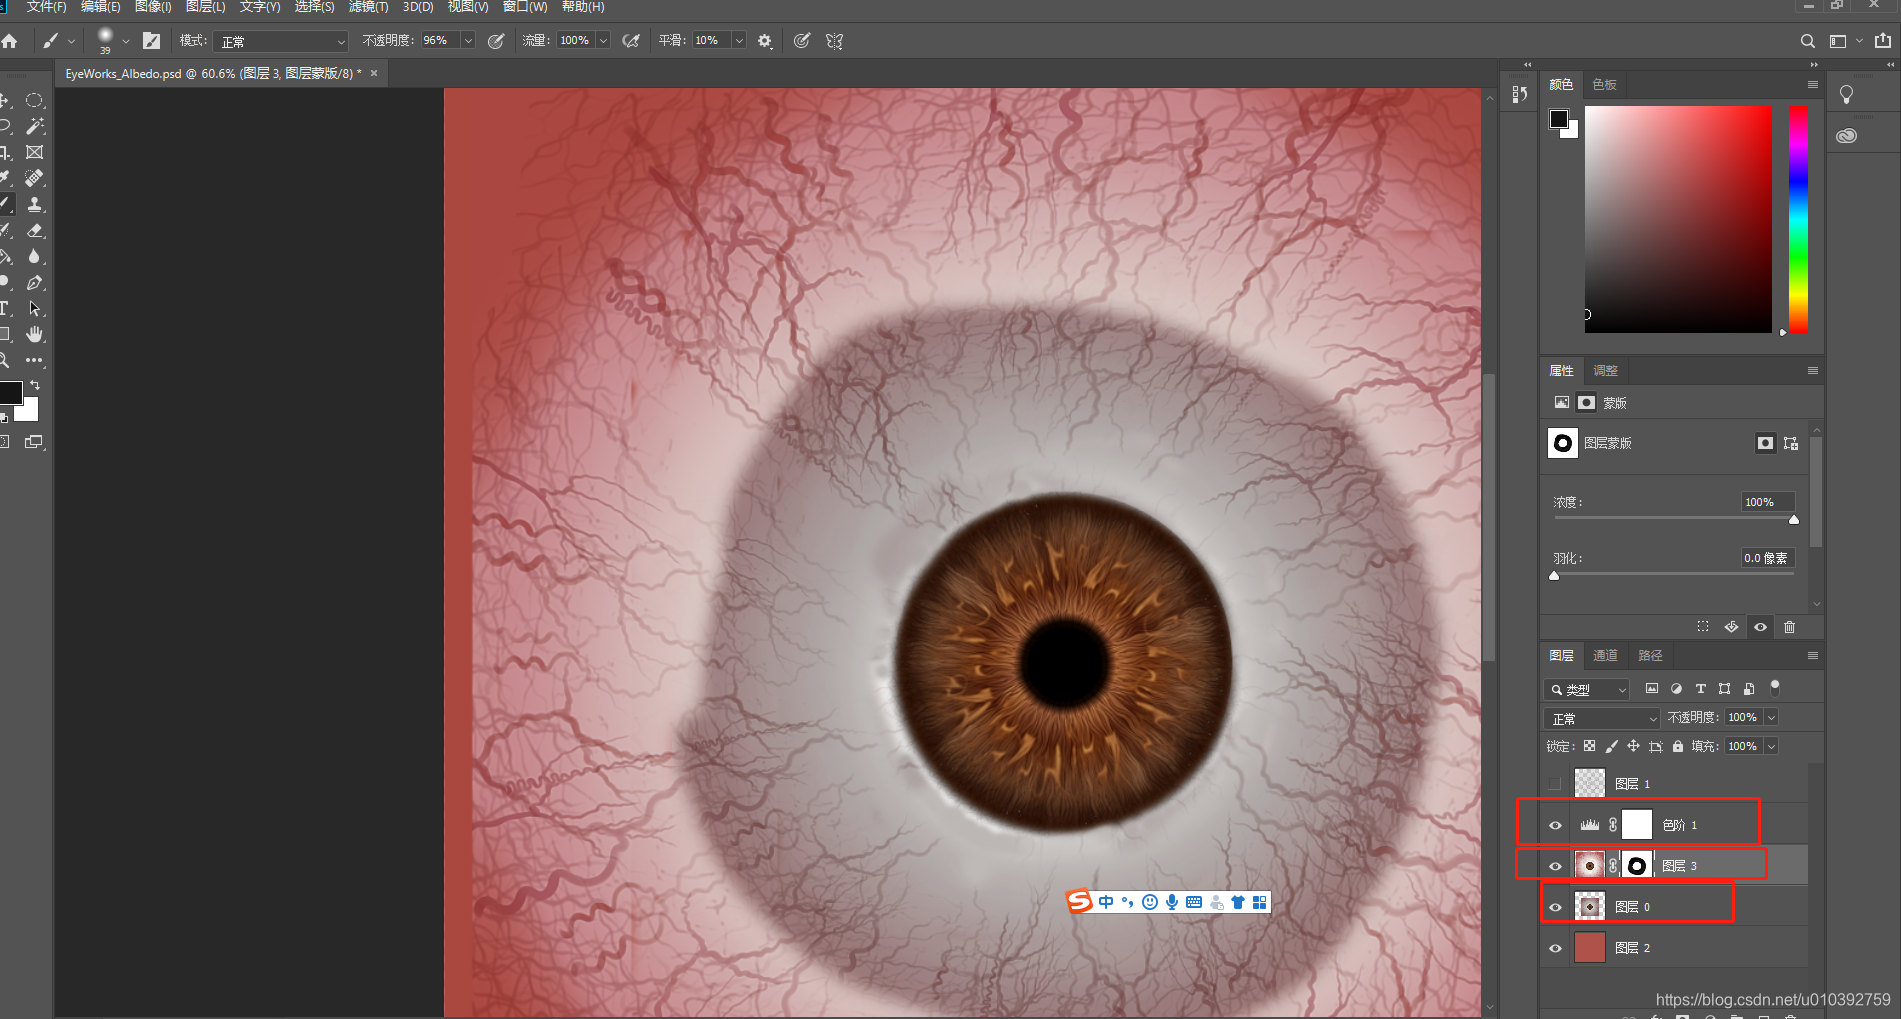Open the 文件(F) menu
Image resolution: width=1901 pixels, height=1019 pixels.
pos(46,7)
